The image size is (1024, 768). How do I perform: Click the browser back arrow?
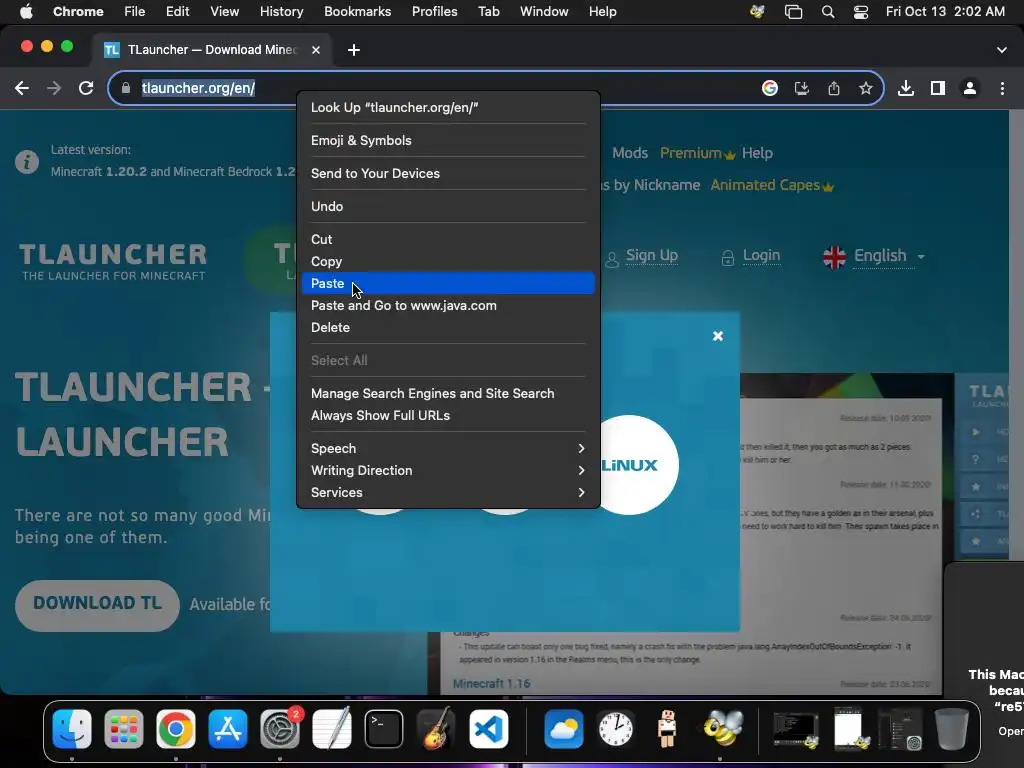(22, 88)
